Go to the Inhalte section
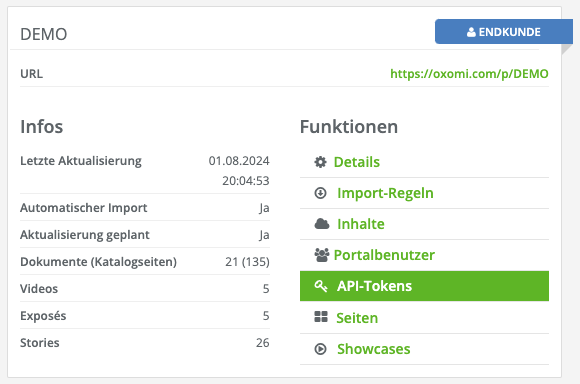580x384 pixels. tap(361, 224)
